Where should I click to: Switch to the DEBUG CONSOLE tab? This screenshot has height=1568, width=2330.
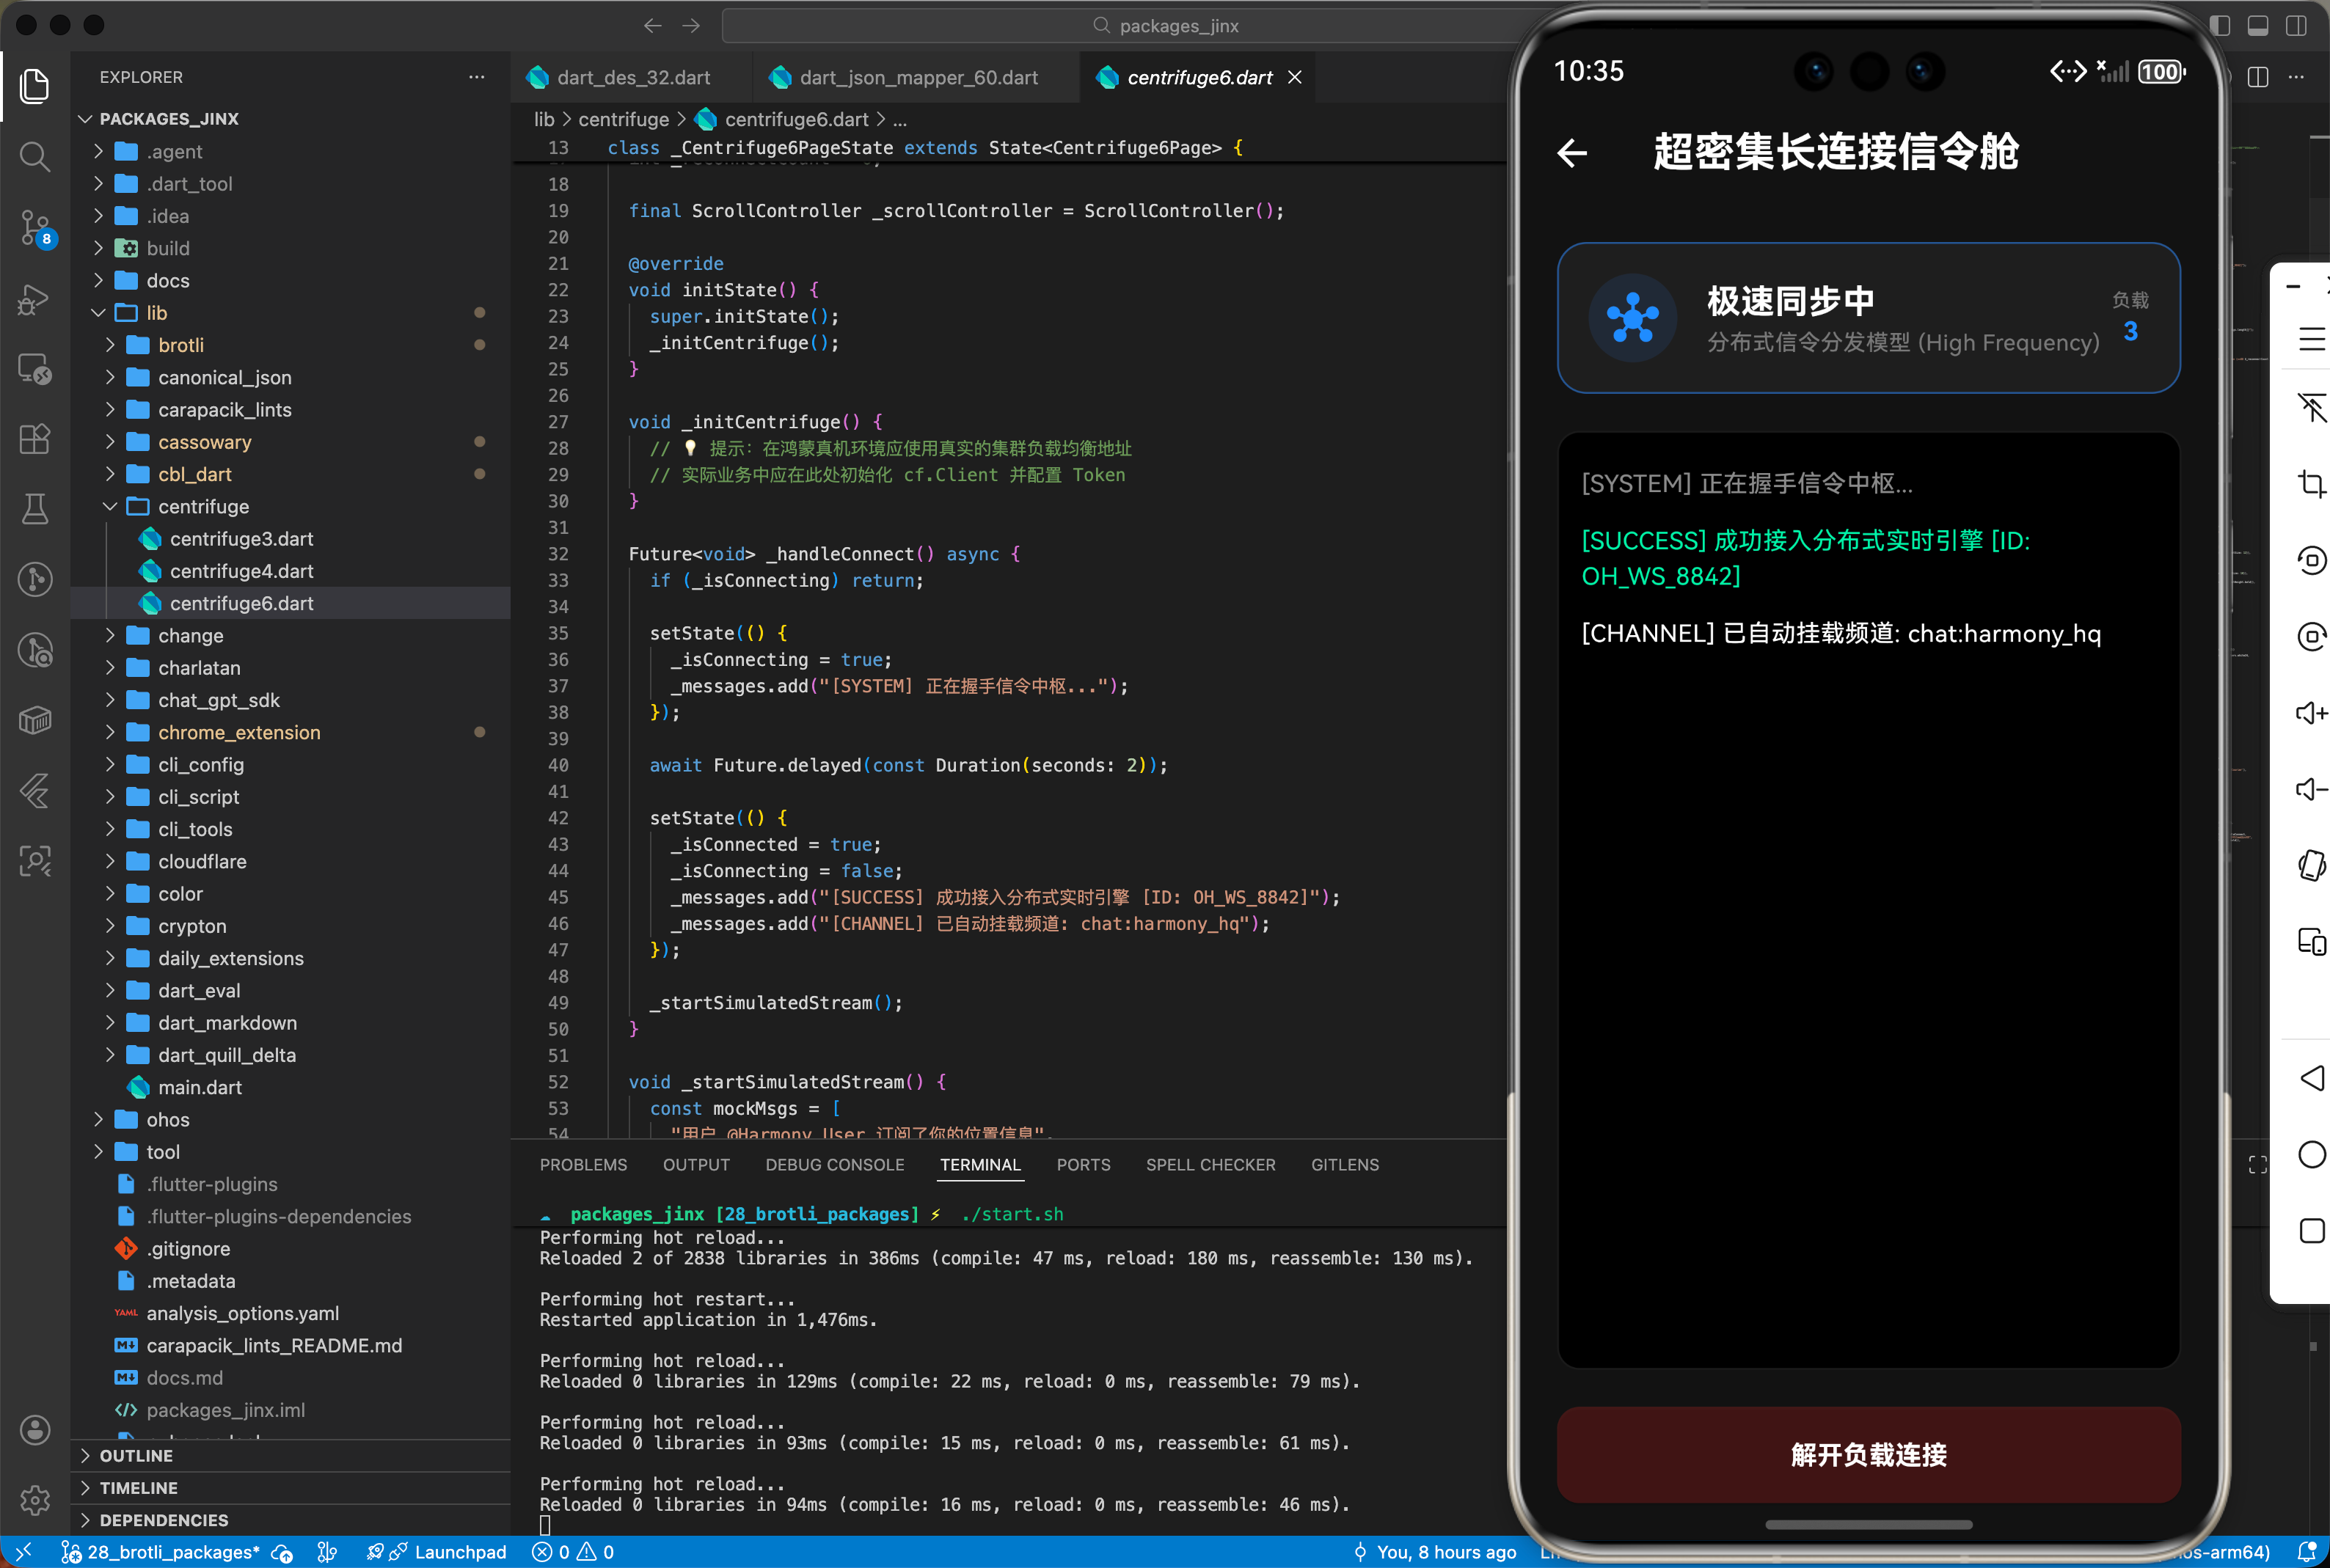(x=834, y=1165)
